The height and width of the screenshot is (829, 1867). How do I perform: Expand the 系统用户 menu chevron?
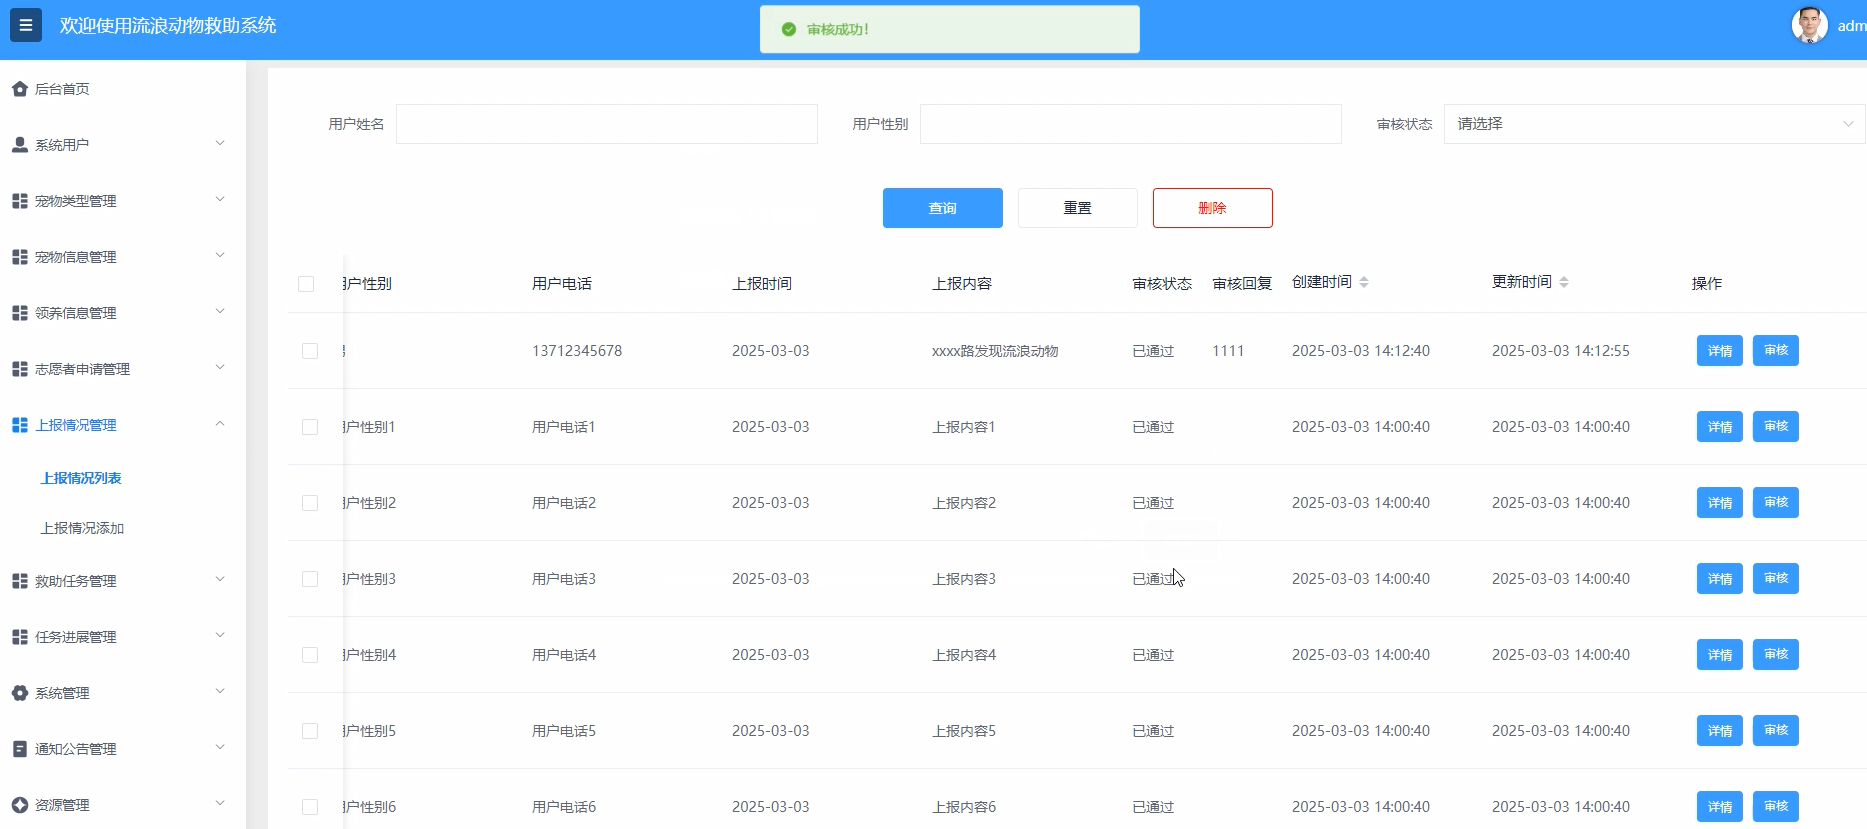(220, 143)
